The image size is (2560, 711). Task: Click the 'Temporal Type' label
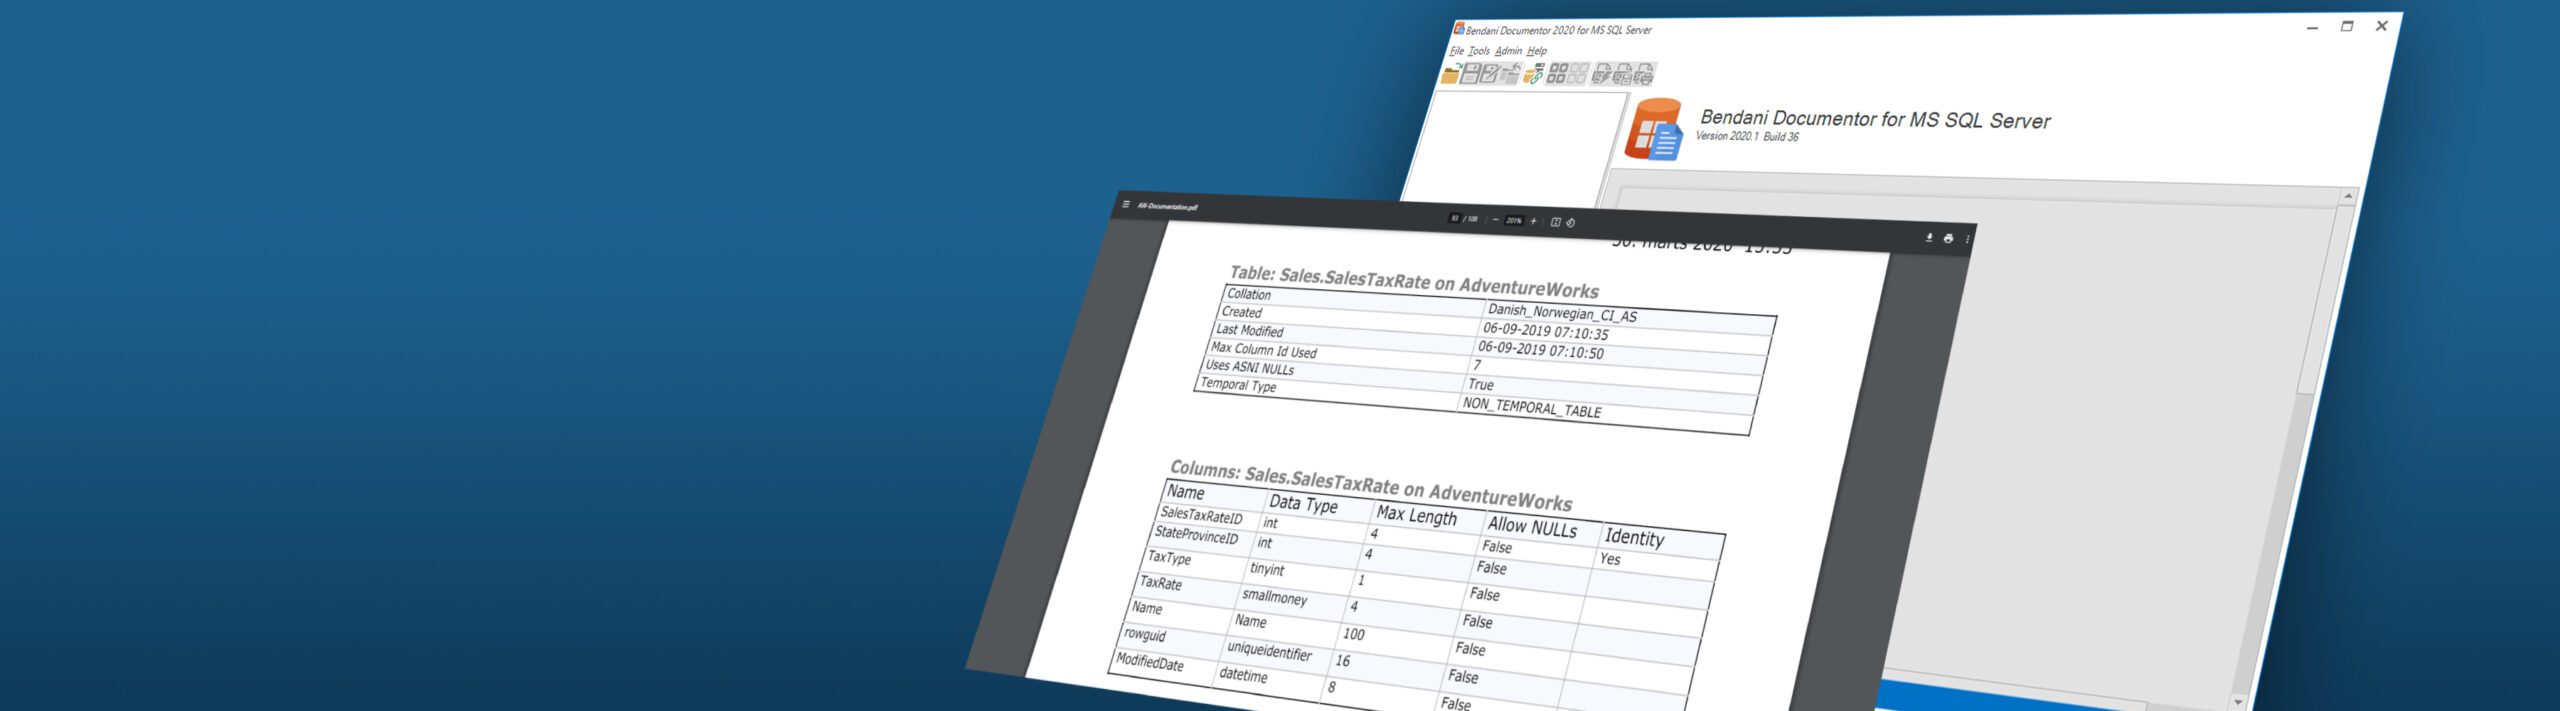point(1238,385)
